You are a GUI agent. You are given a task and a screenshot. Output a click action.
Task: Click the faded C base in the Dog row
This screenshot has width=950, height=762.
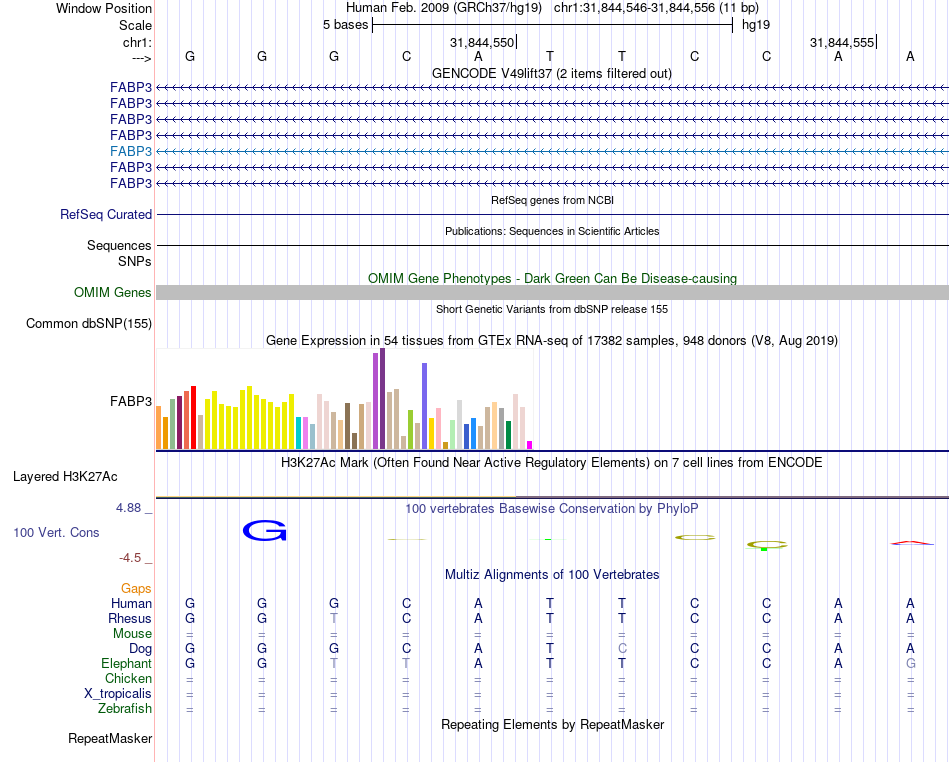tap(622, 649)
